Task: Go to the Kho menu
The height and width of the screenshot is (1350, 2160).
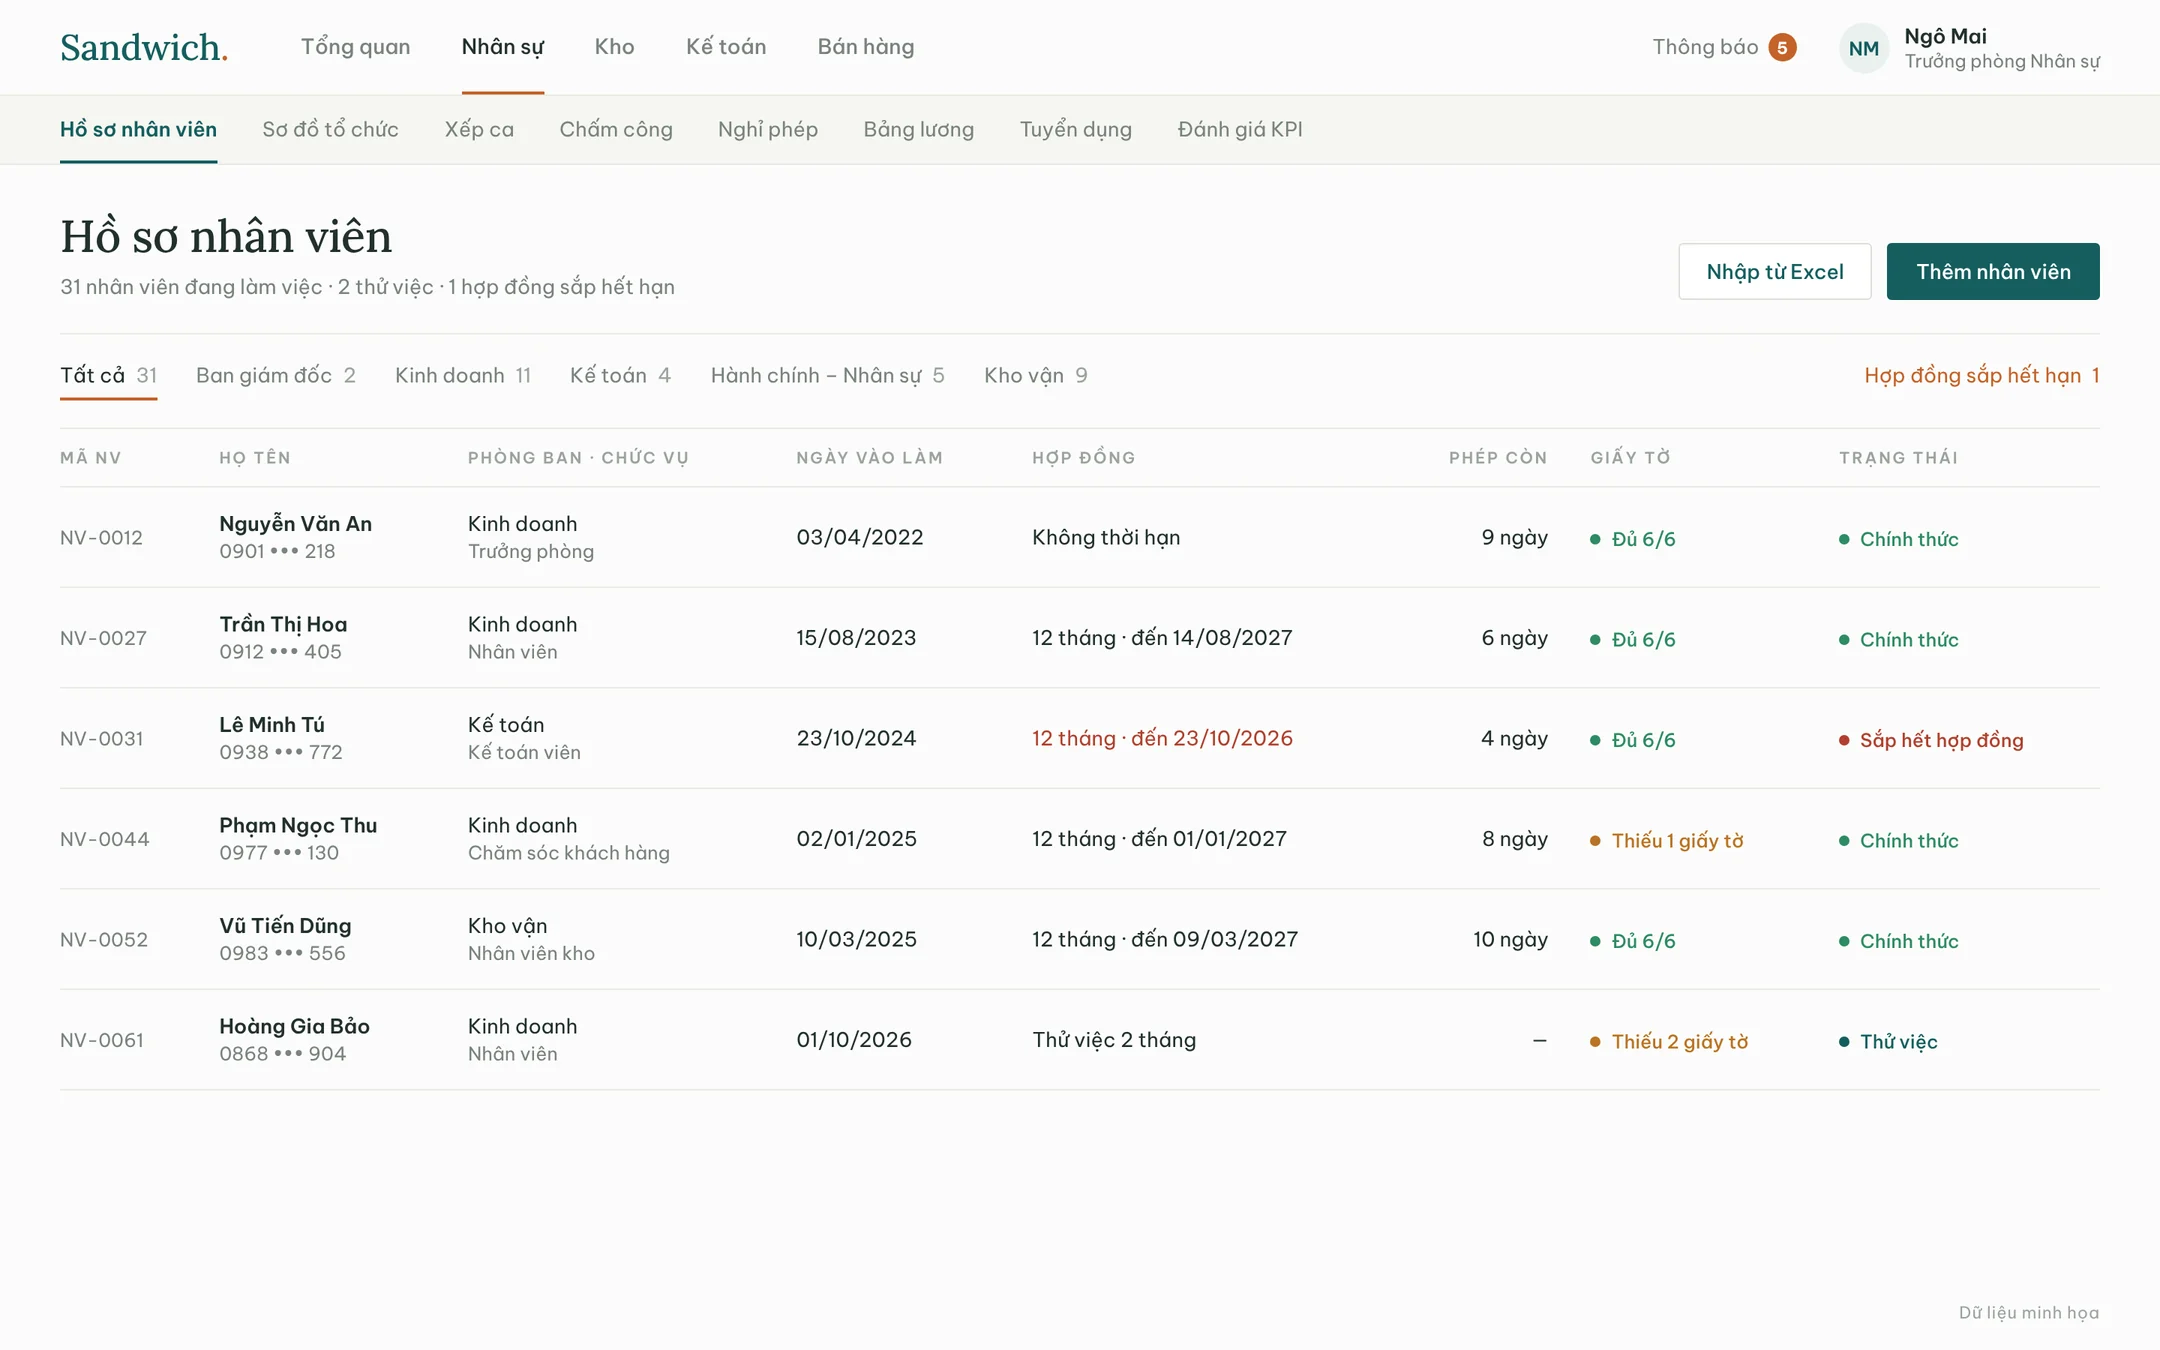Action: tap(614, 47)
